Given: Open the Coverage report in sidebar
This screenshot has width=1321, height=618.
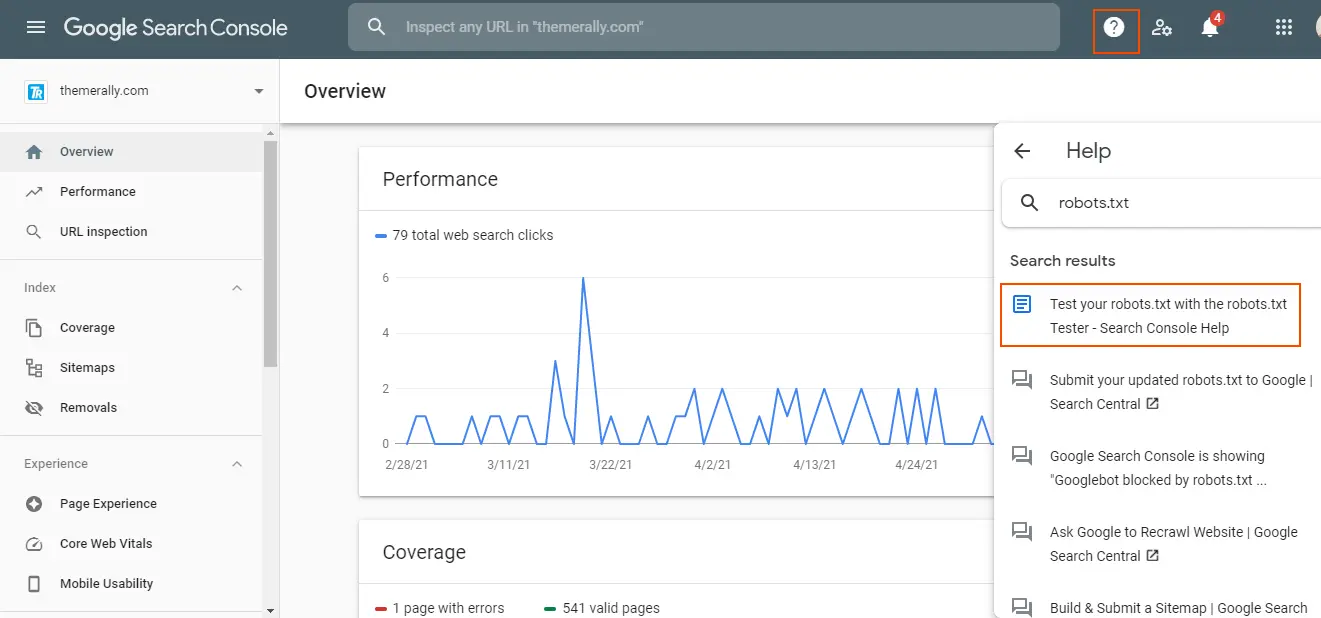Looking at the screenshot, I should [x=131, y=328].
